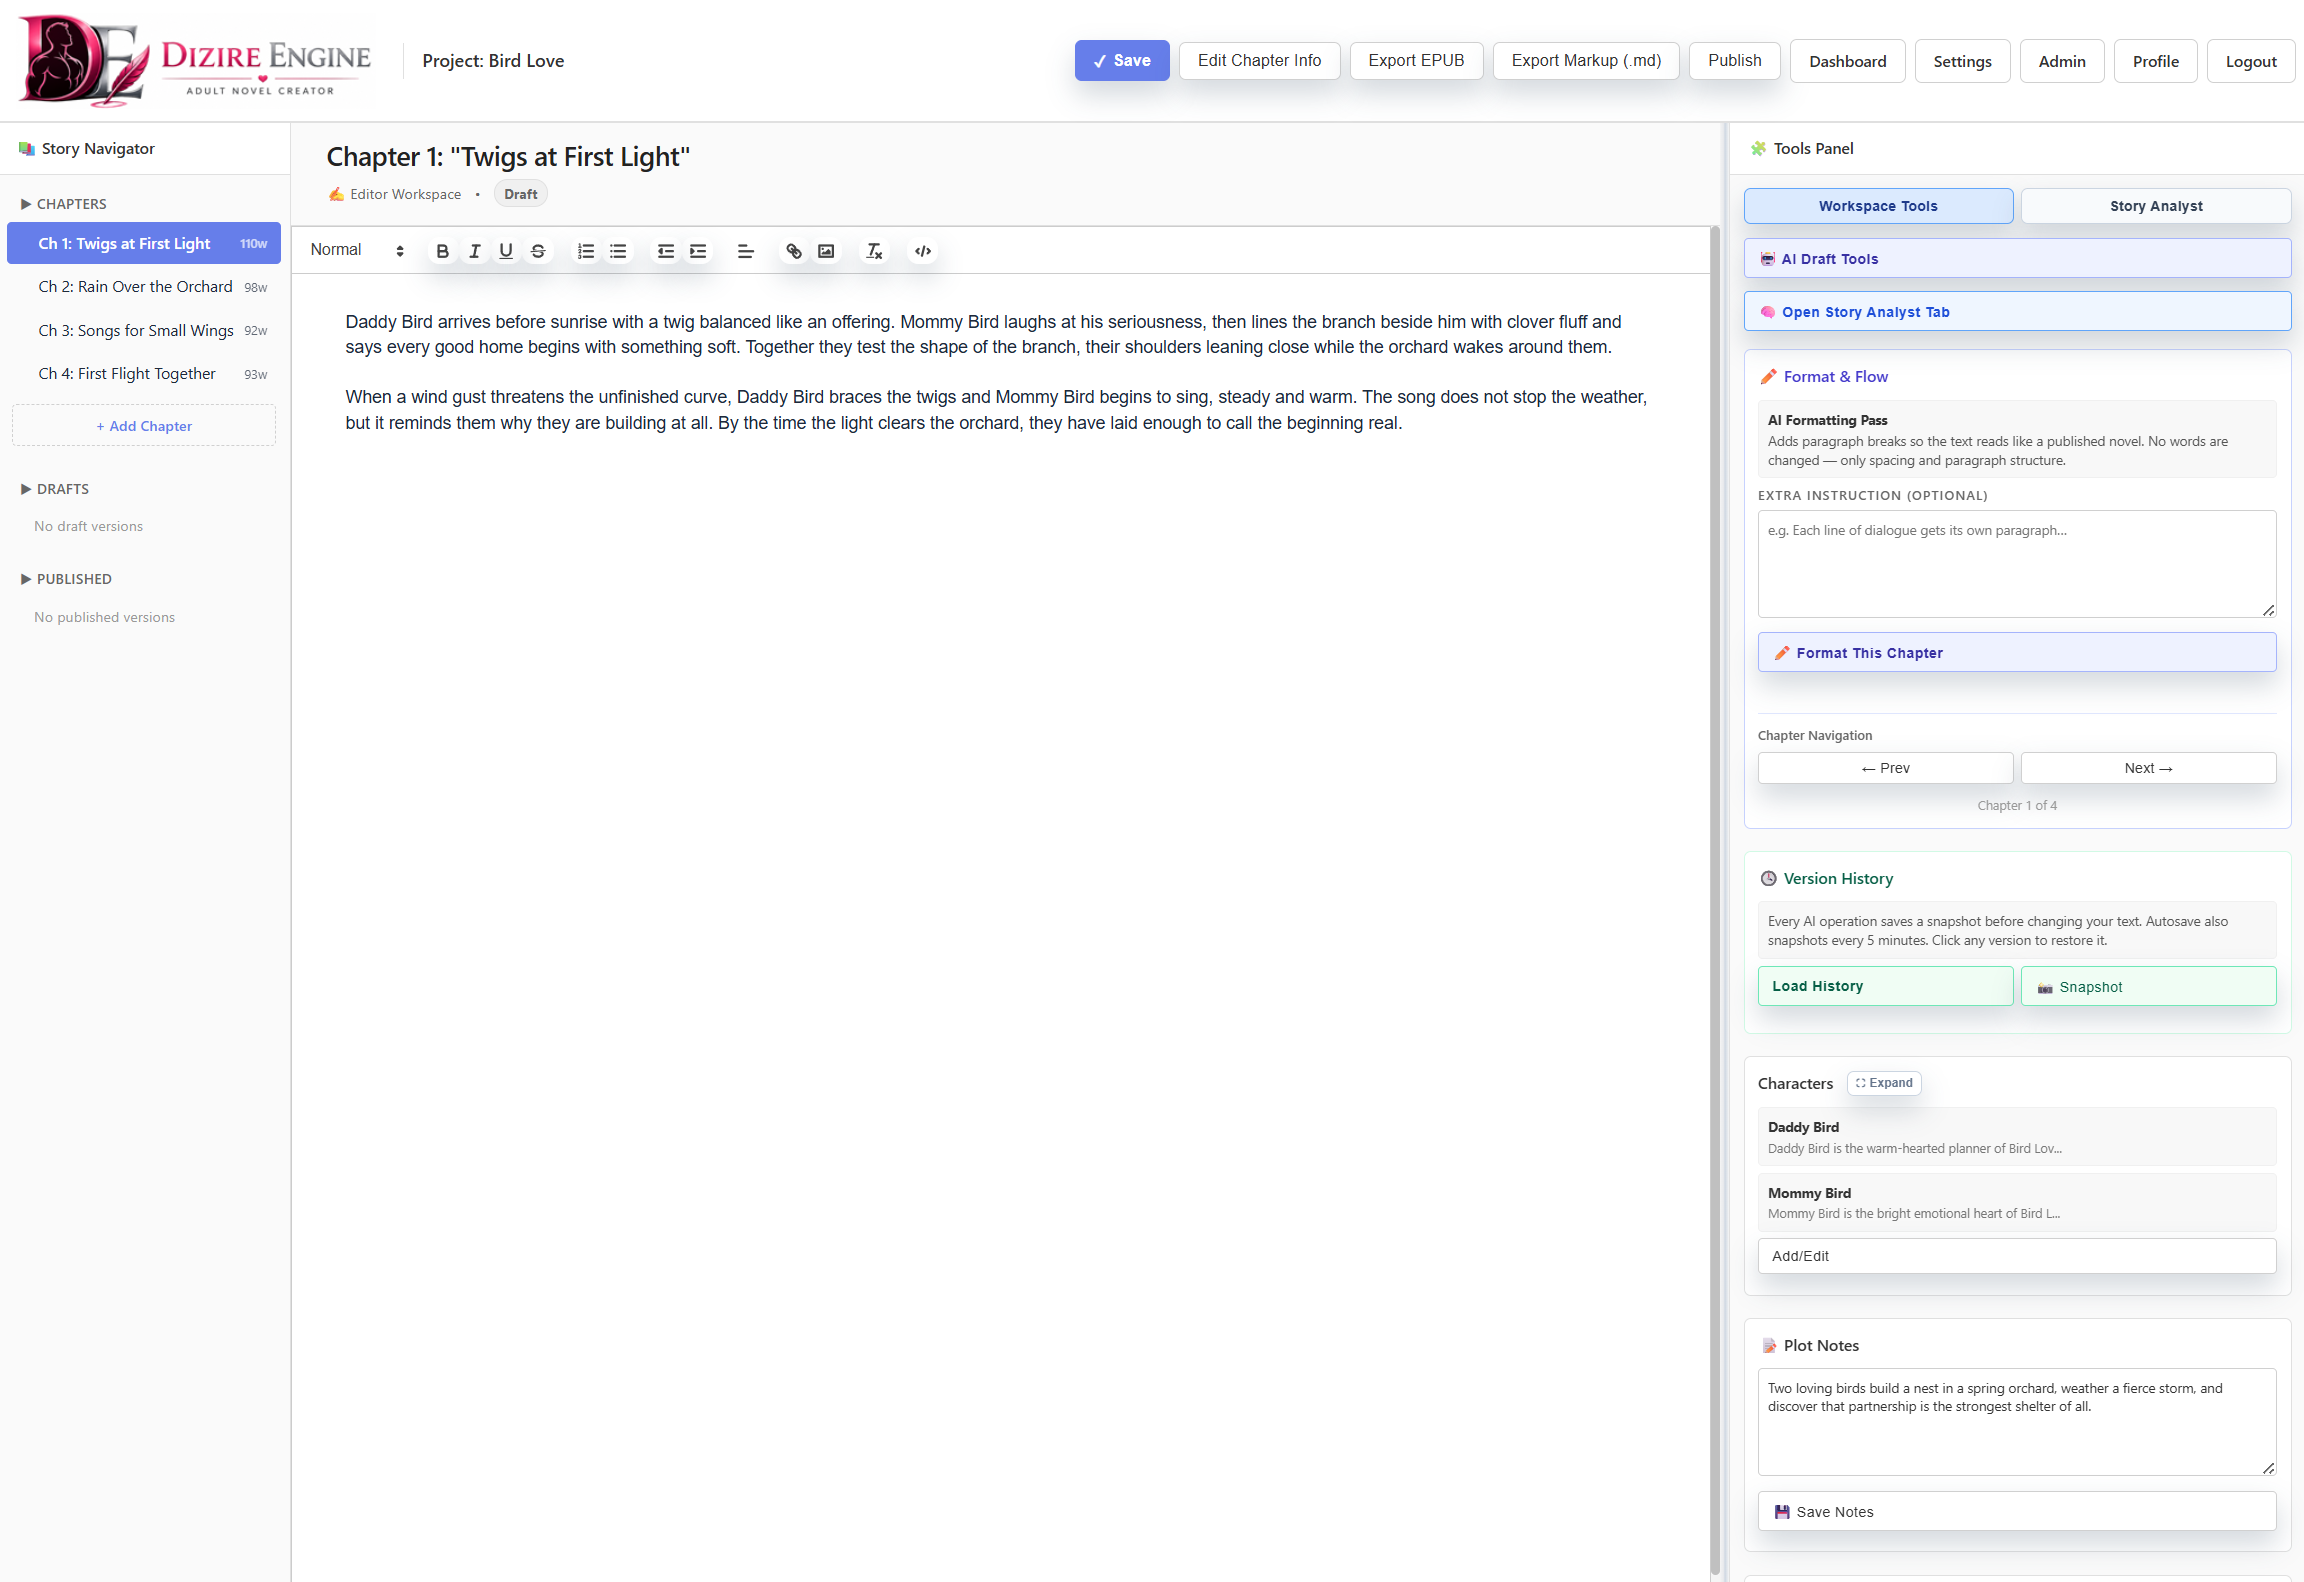Load version history
Image resolution: width=2304 pixels, height=1582 pixels.
coord(1885,986)
